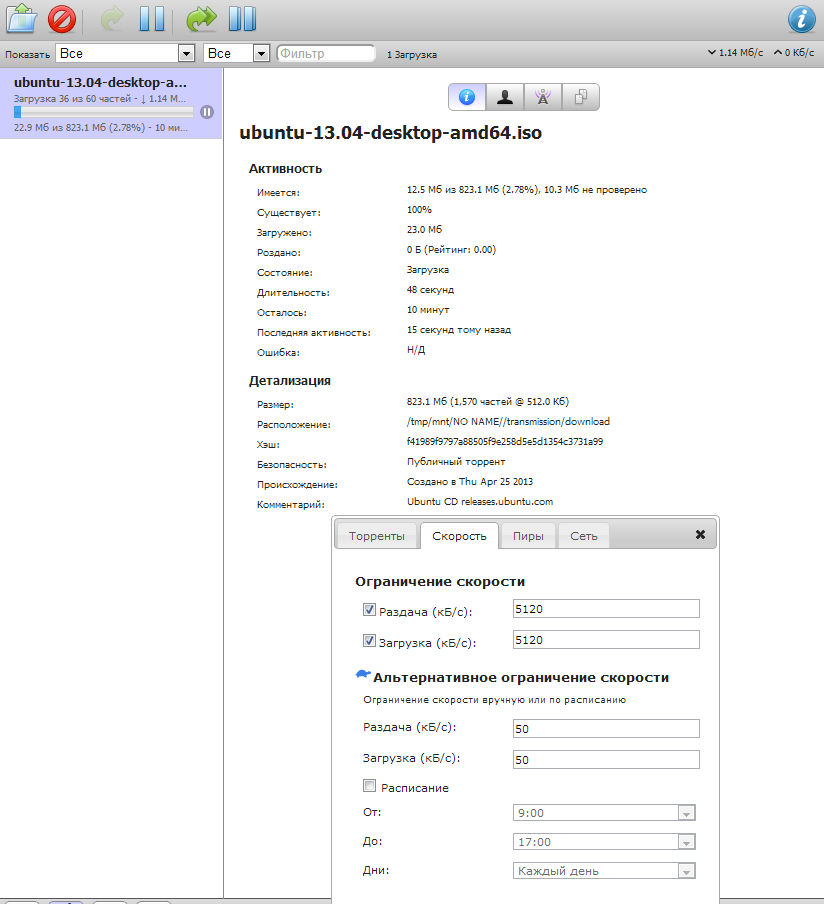Focus the Загрузка limit field containing 5120
Screen dimensions: 824x904
pos(606,640)
